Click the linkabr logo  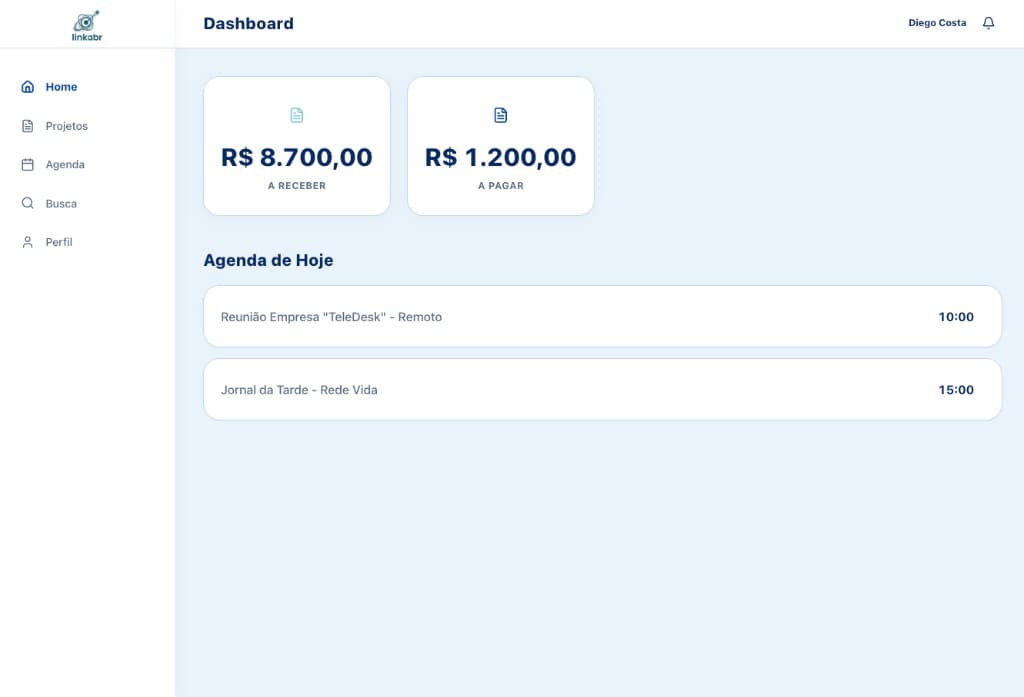[x=87, y=23]
